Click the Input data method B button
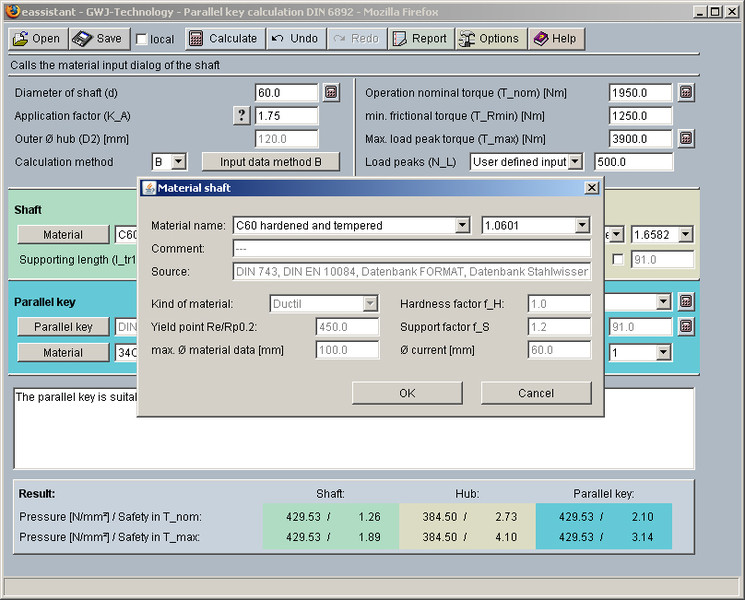 click(x=271, y=162)
